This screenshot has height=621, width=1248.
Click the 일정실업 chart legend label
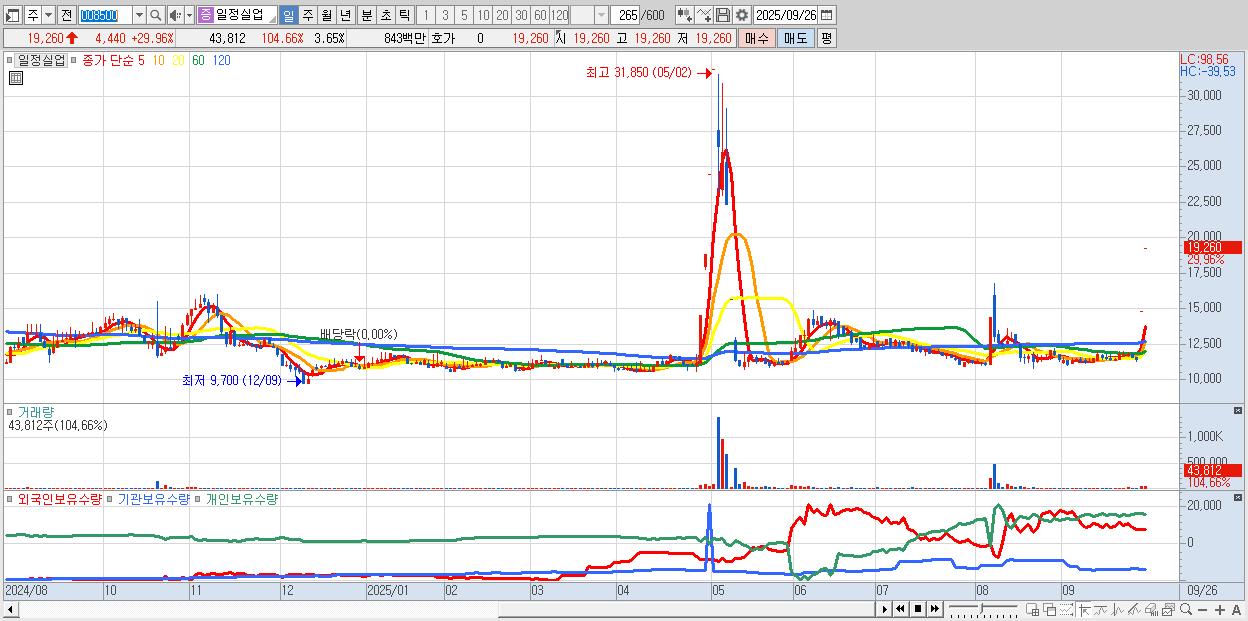point(42,60)
